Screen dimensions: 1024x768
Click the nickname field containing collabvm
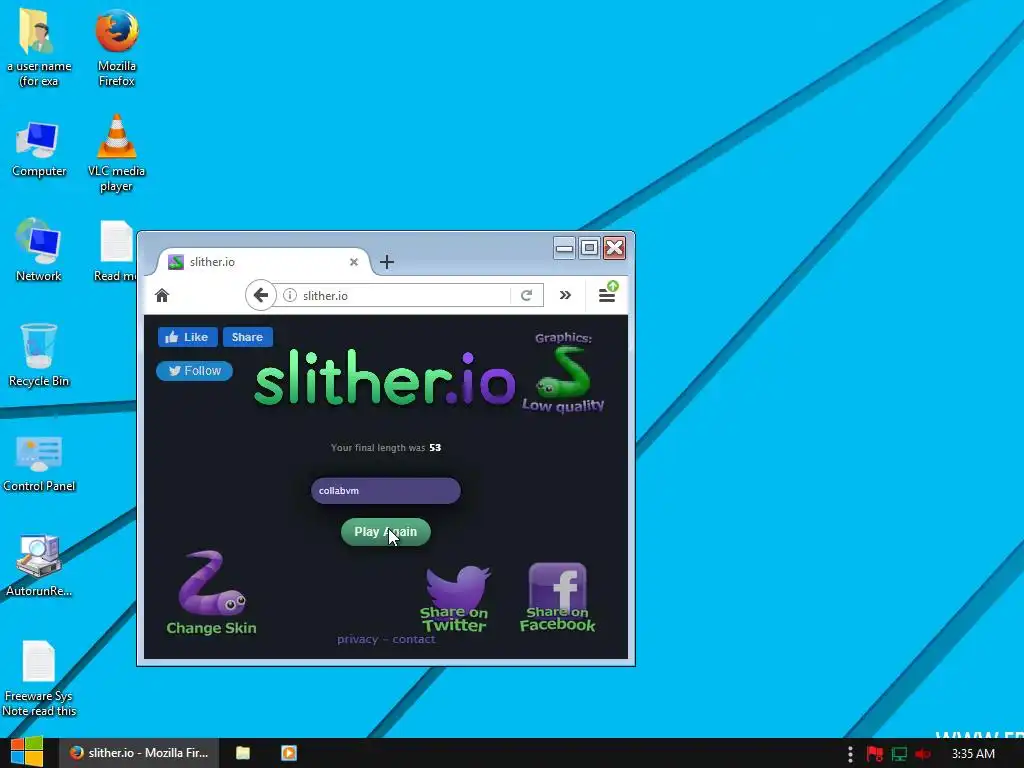pos(386,490)
